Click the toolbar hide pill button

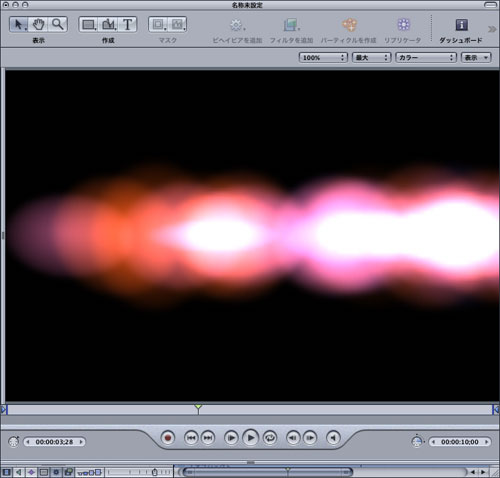pyautogui.click(x=490, y=5)
